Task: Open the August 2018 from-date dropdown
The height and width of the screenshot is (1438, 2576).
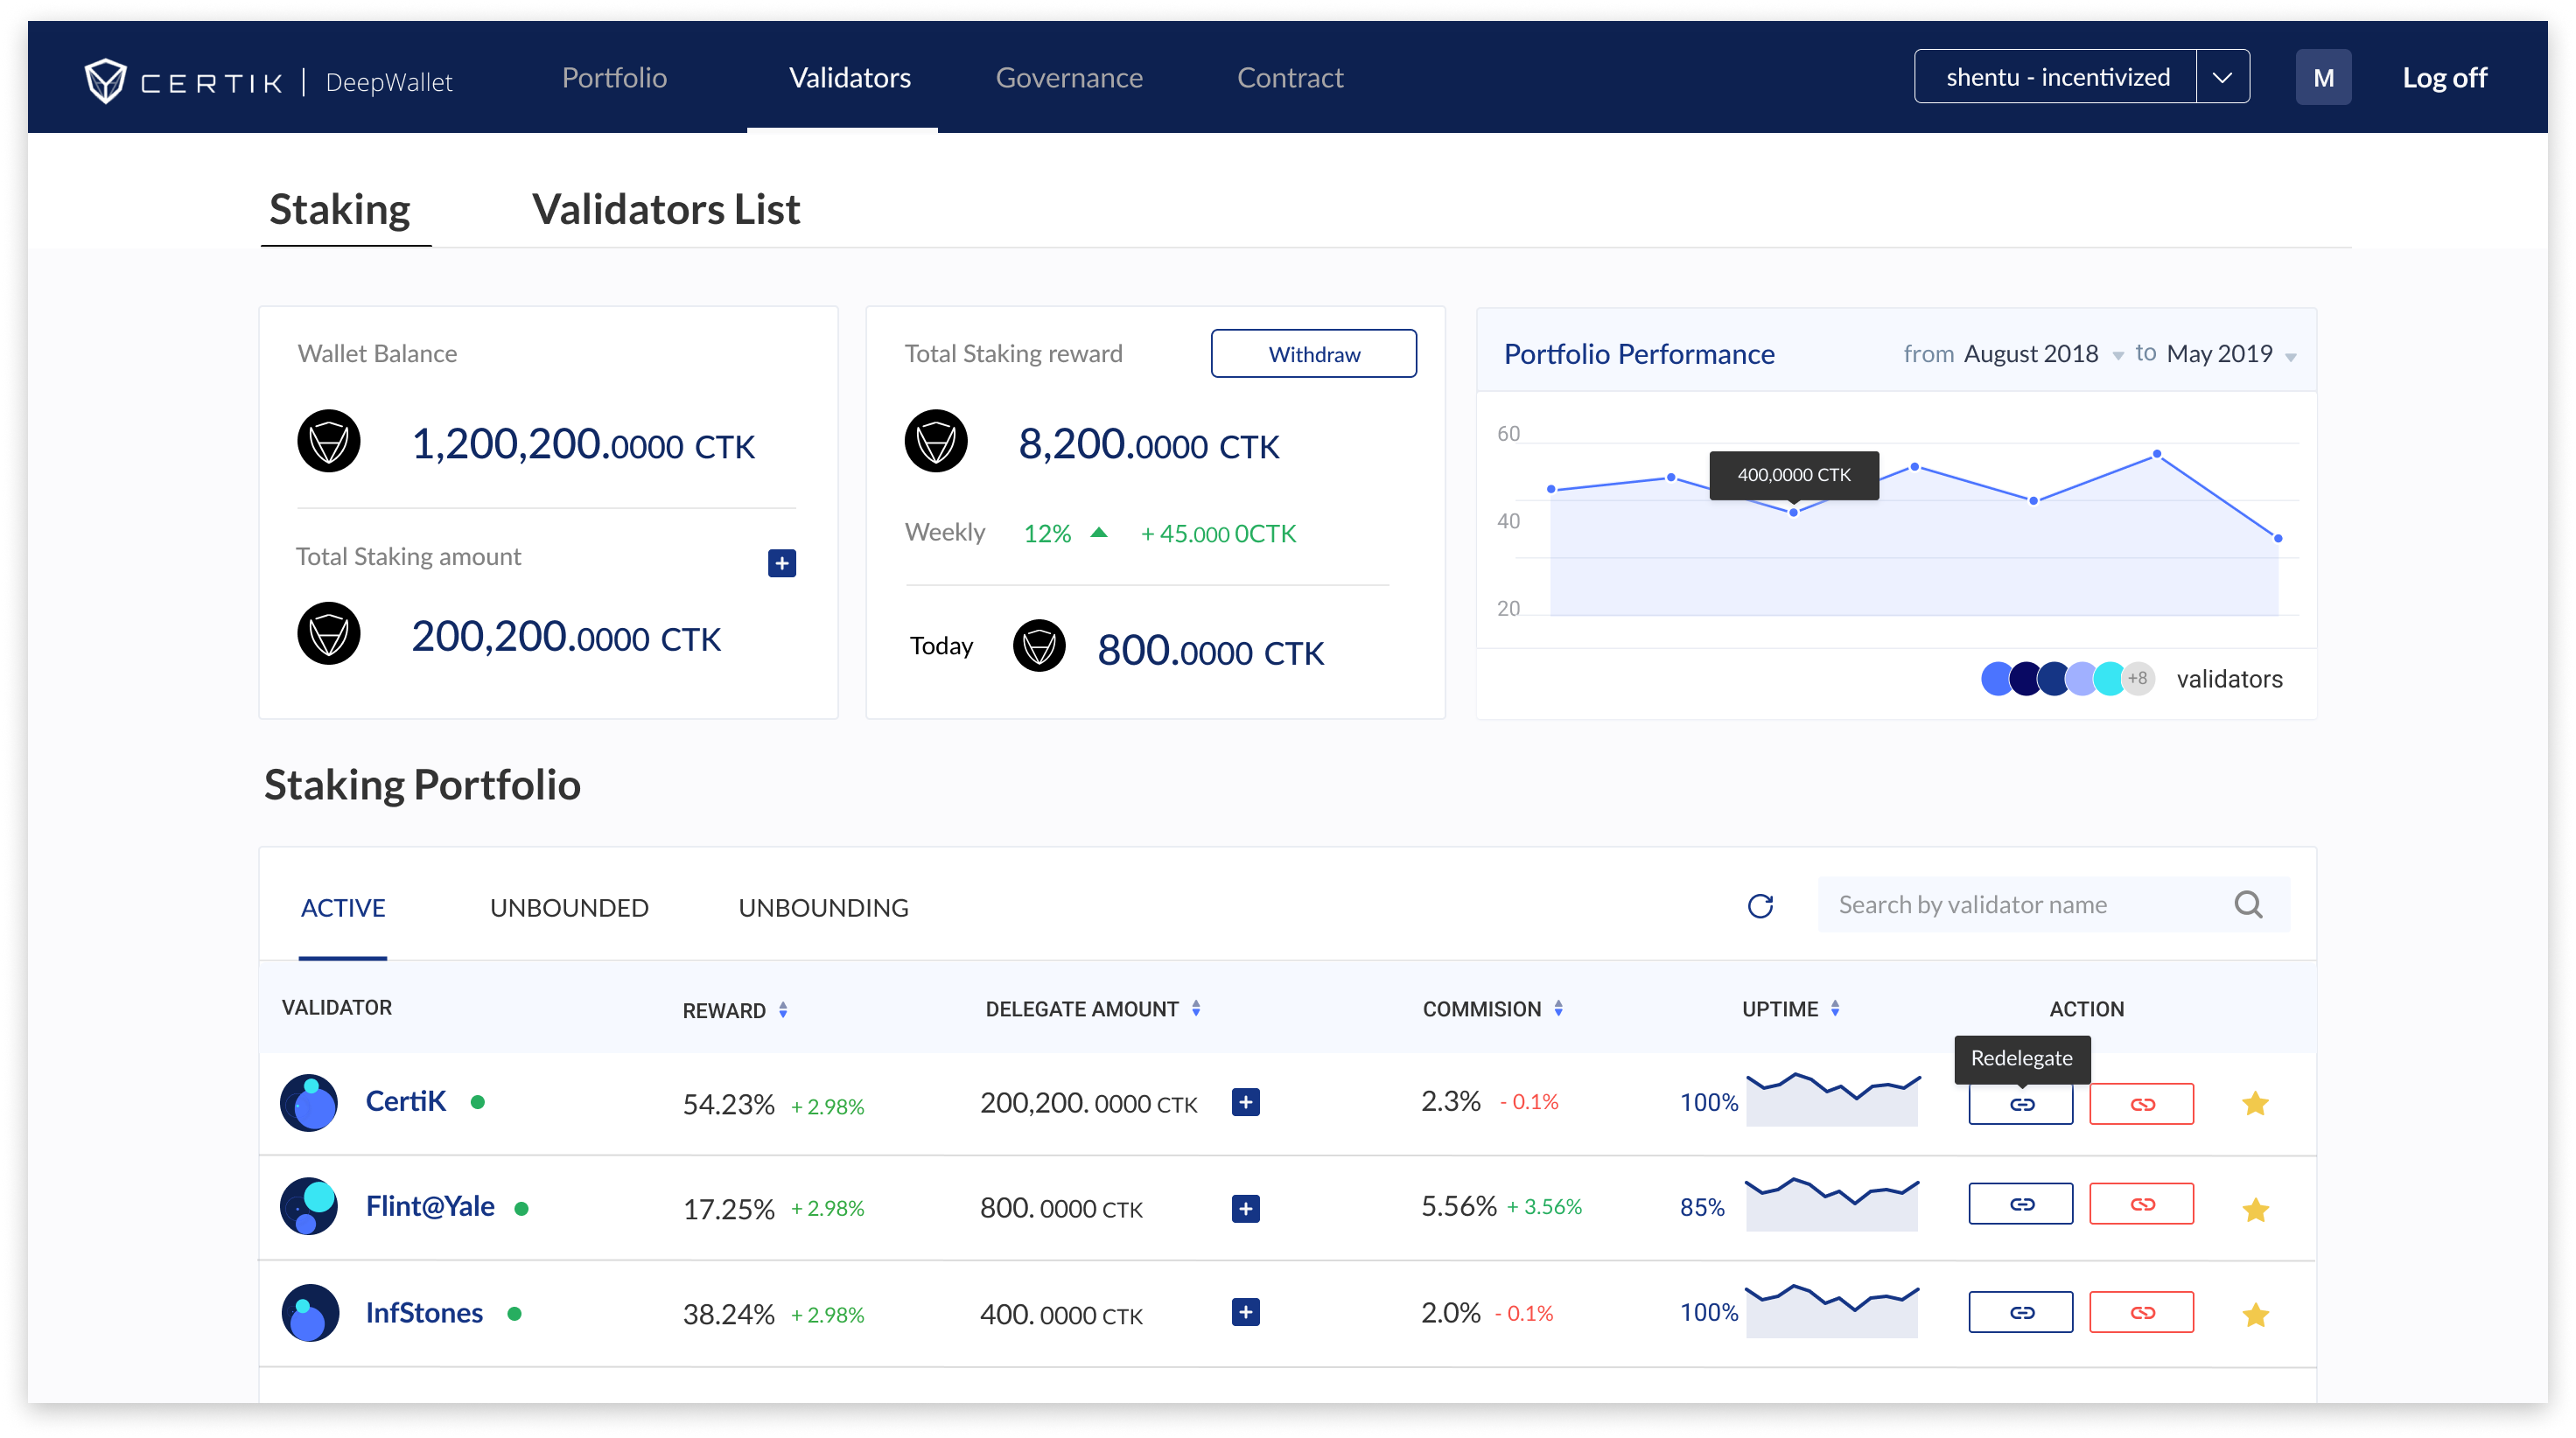Action: pyautogui.click(x=2117, y=356)
